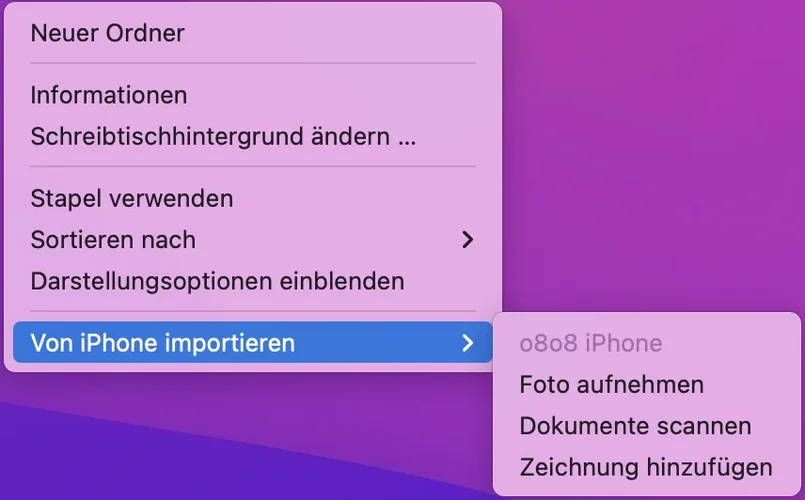Click the separator line above Stapel verwenden
The width and height of the screenshot is (805, 500).
pyautogui.click(x=253, y=167)
